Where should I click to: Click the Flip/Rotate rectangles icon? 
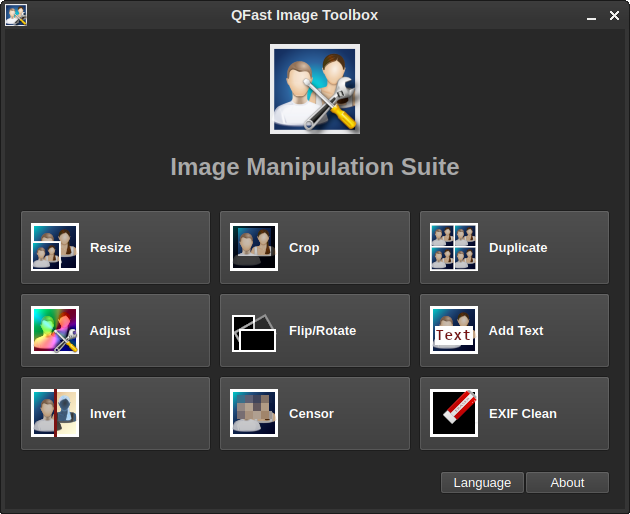(x=254, y=331)
